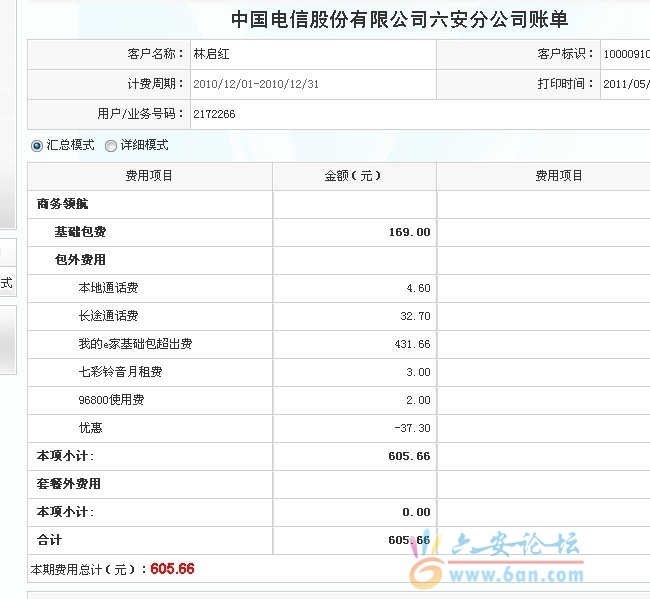Click the red 605.66 total amount
The height and width of the screenshot is (599, 650).
pyautogui.click(x=172, y=569)
